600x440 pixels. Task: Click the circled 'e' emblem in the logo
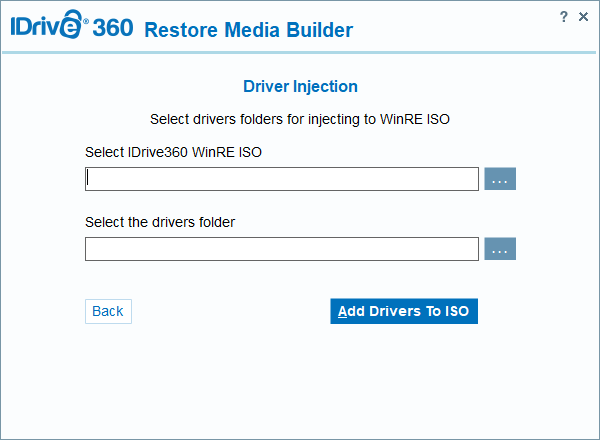[x=71, y=28]
